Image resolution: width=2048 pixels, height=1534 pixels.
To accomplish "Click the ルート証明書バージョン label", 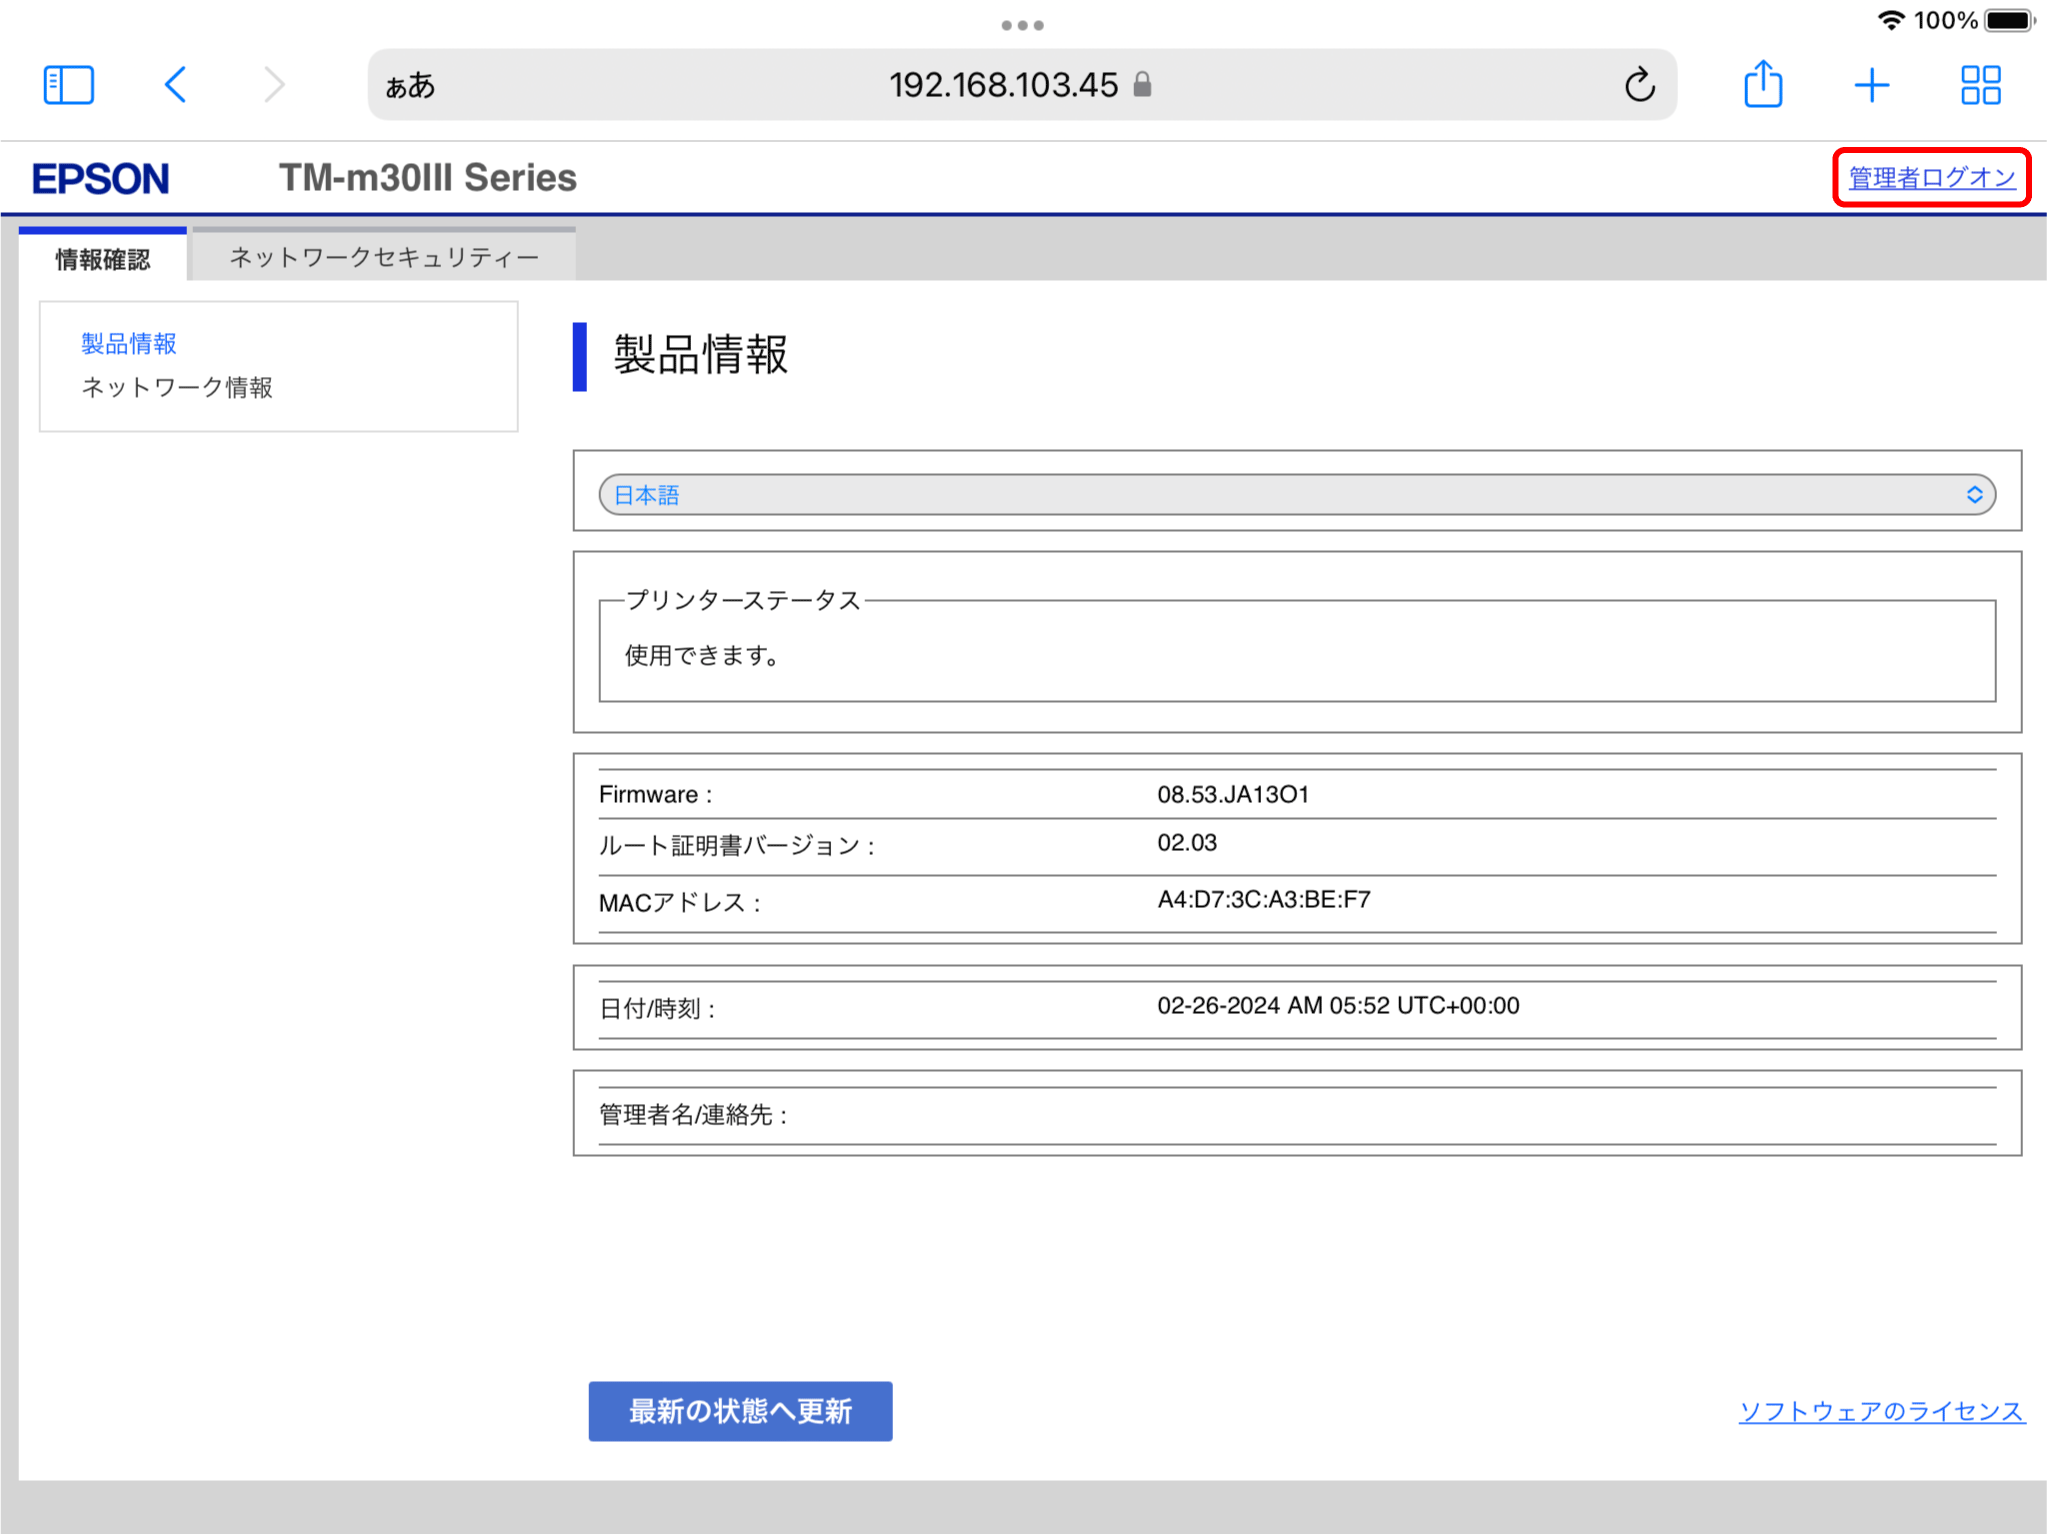I will (737, 846).
